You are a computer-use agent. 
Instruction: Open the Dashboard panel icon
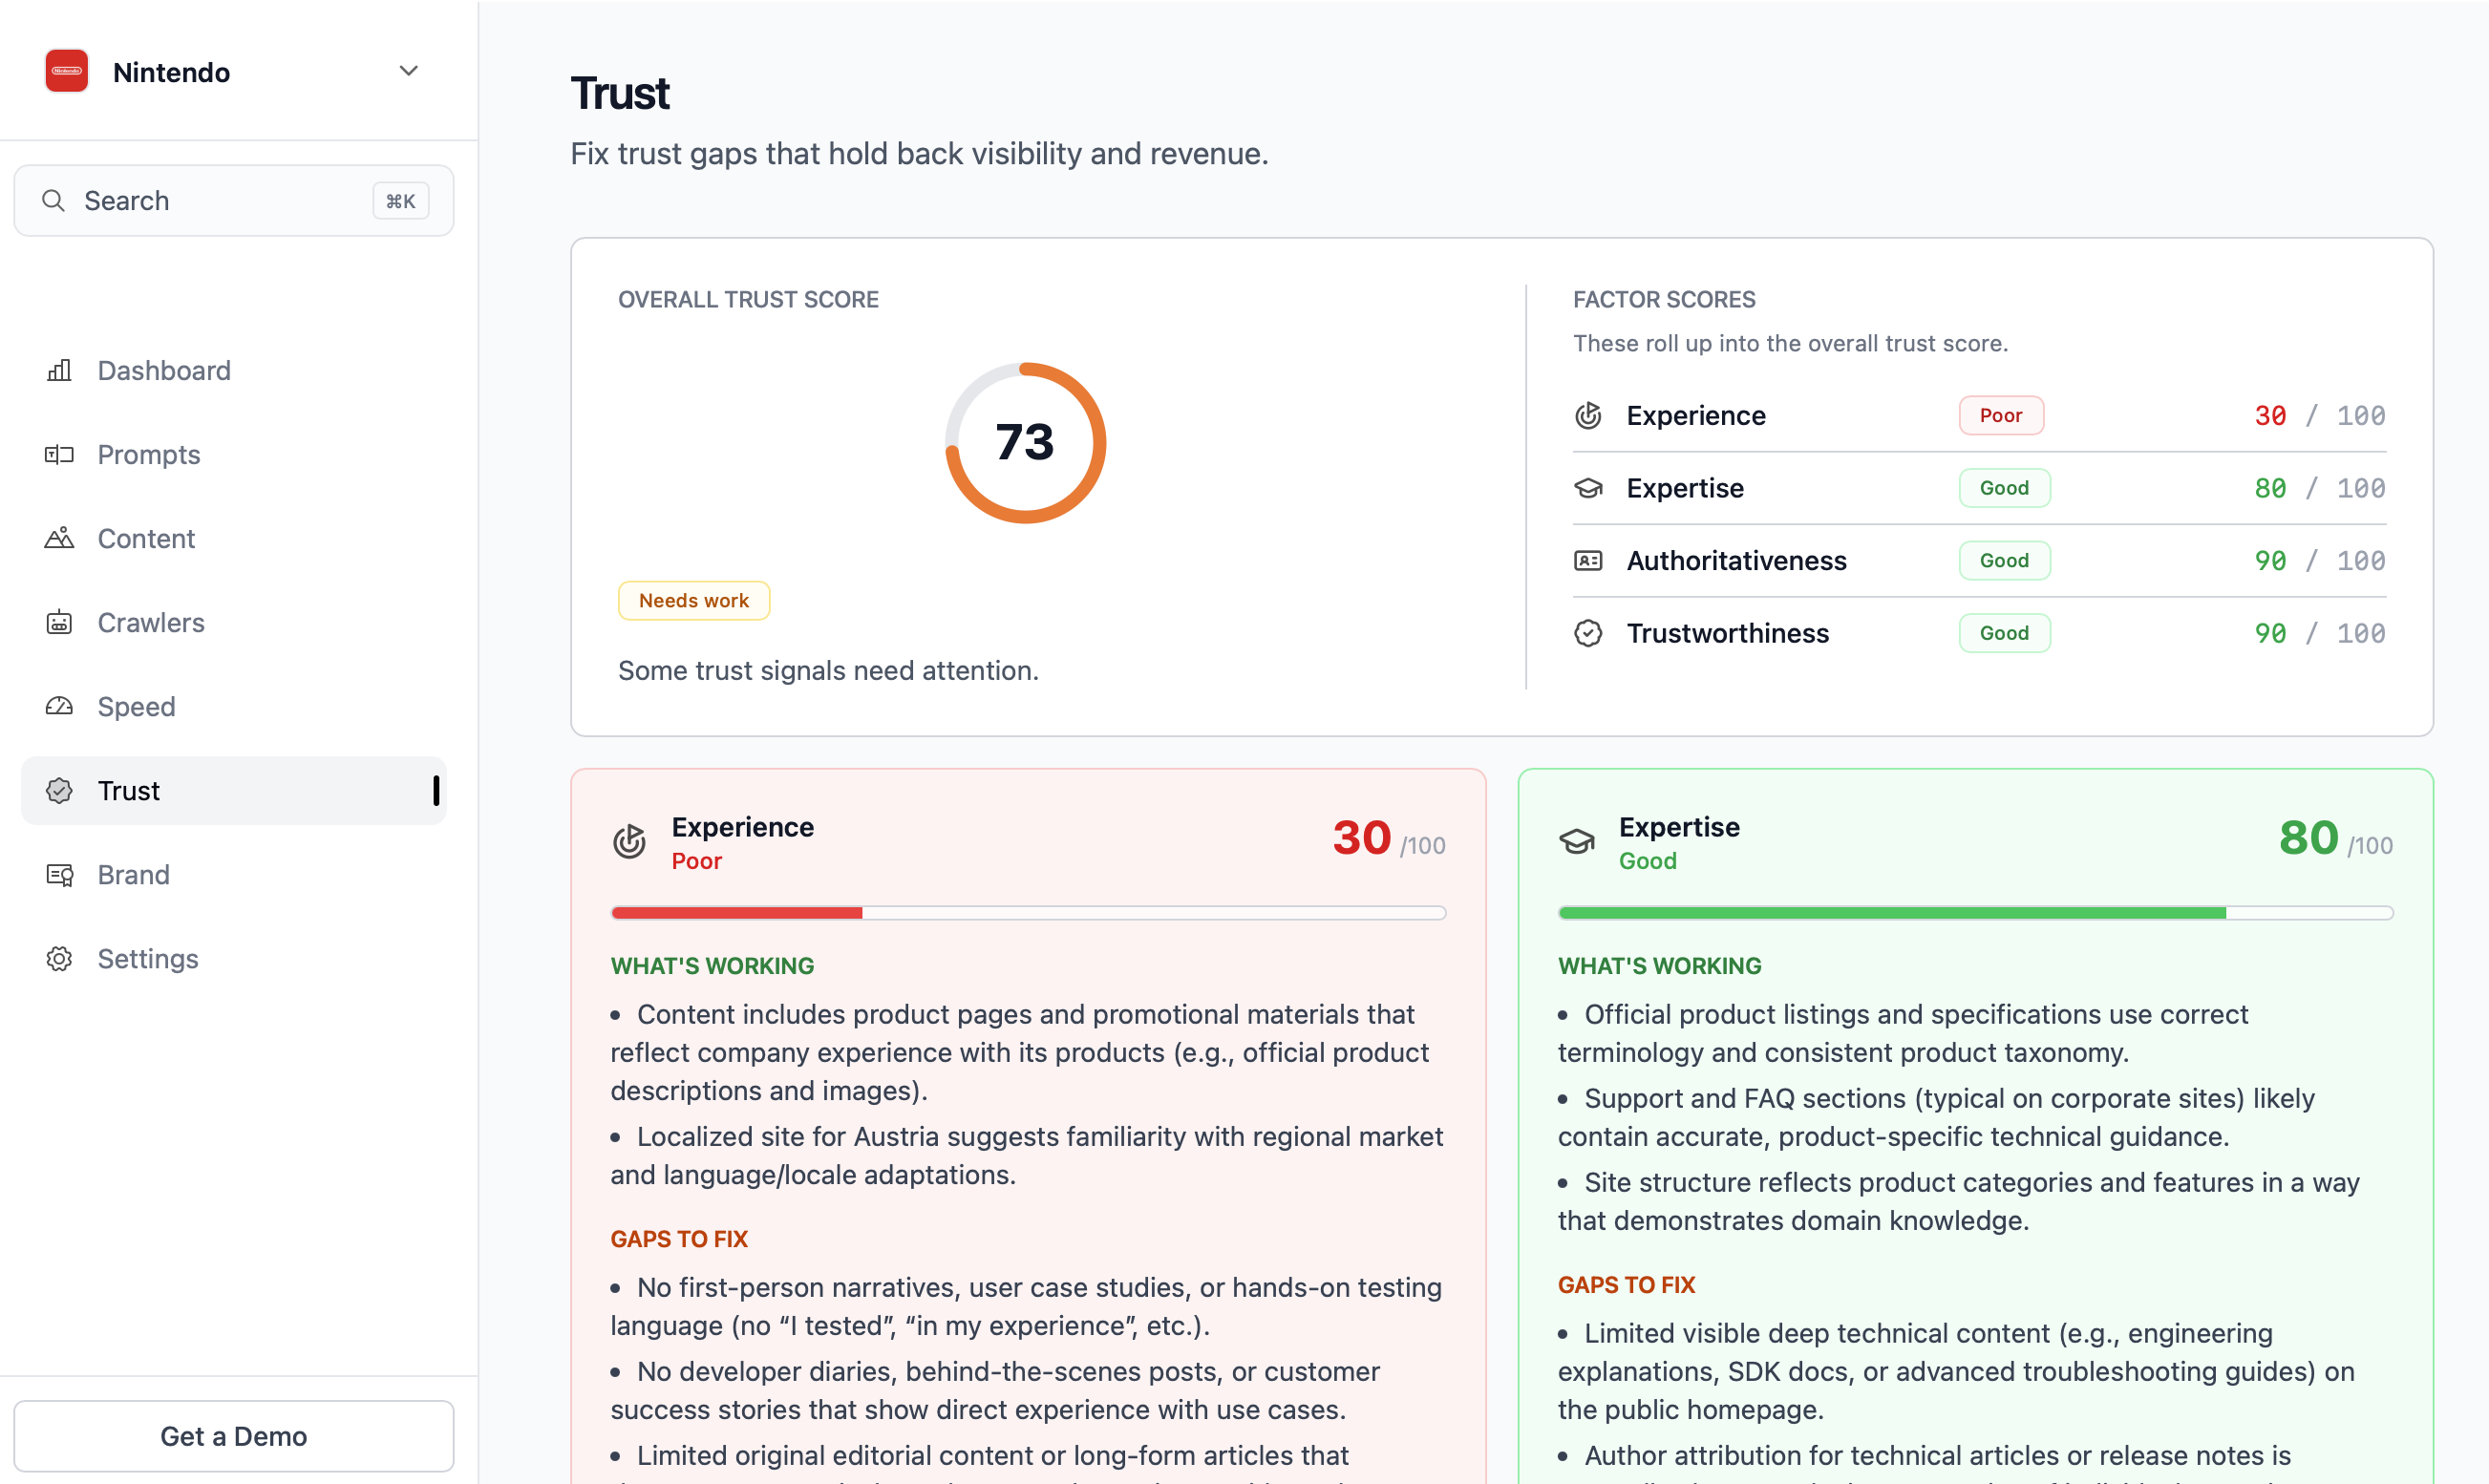[58, 370]
